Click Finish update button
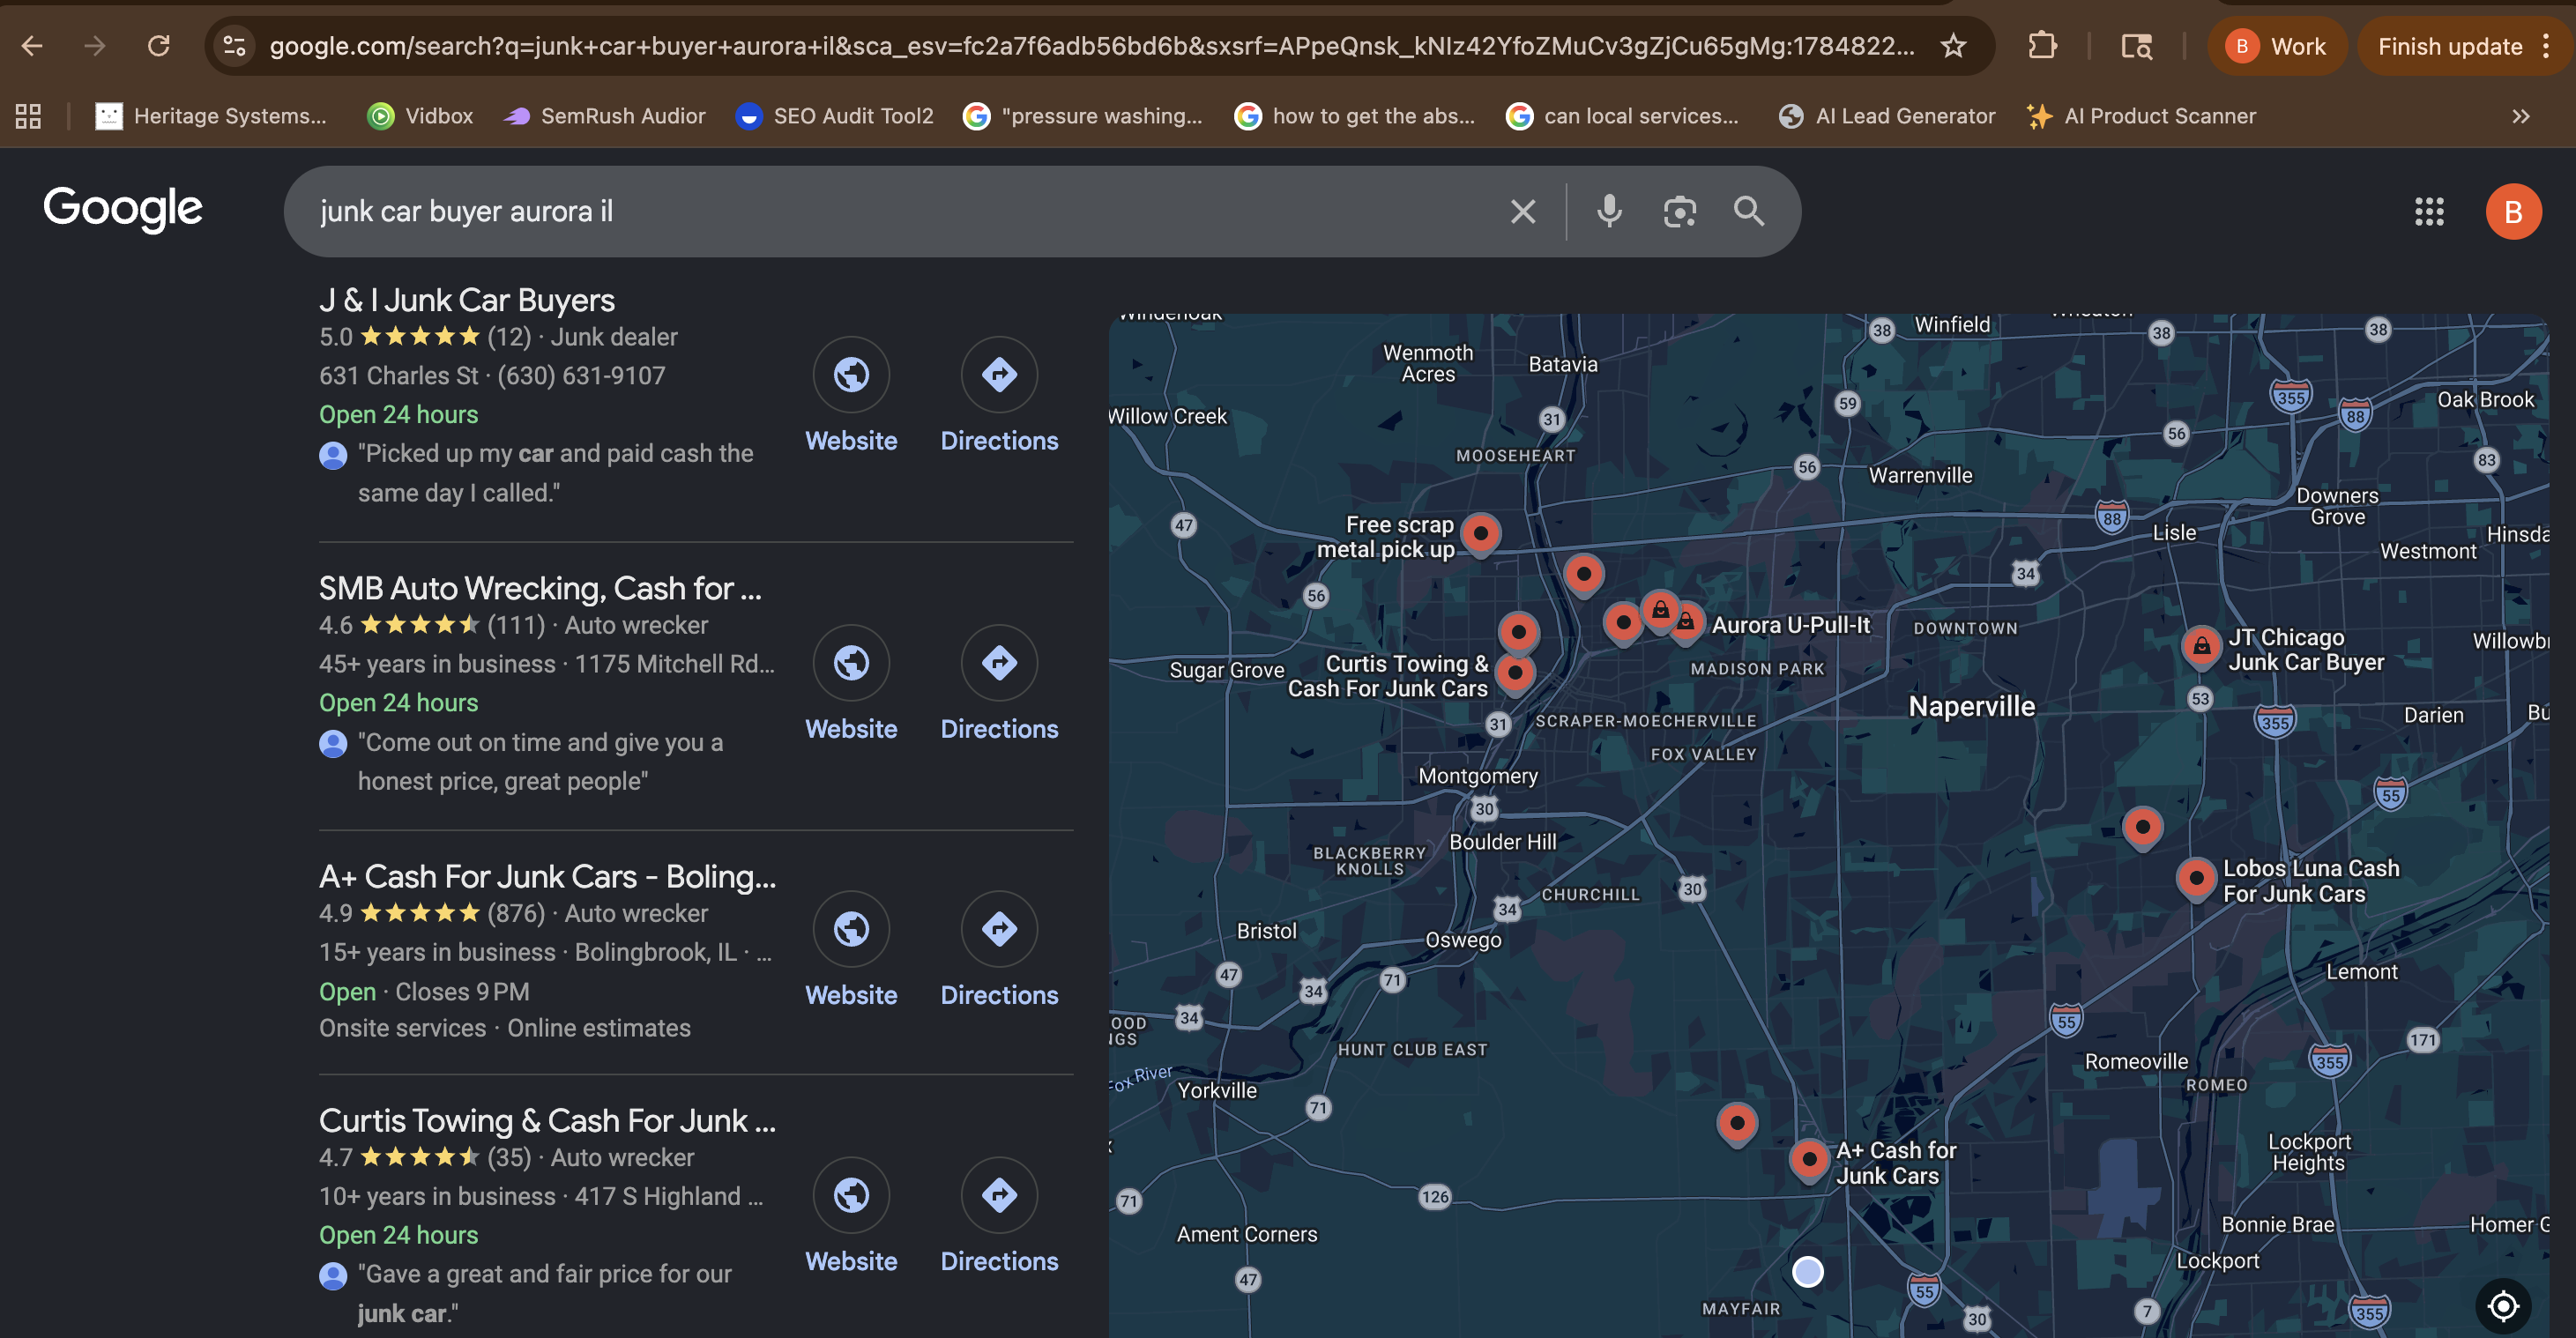The height and width of the screenshot is (1338, 2576). click(2449, 46)
